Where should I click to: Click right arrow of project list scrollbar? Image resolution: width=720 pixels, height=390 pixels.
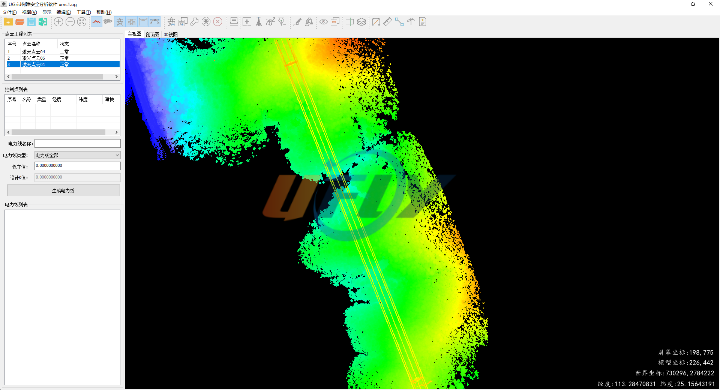pyautogui.click(x=117, y=77)
